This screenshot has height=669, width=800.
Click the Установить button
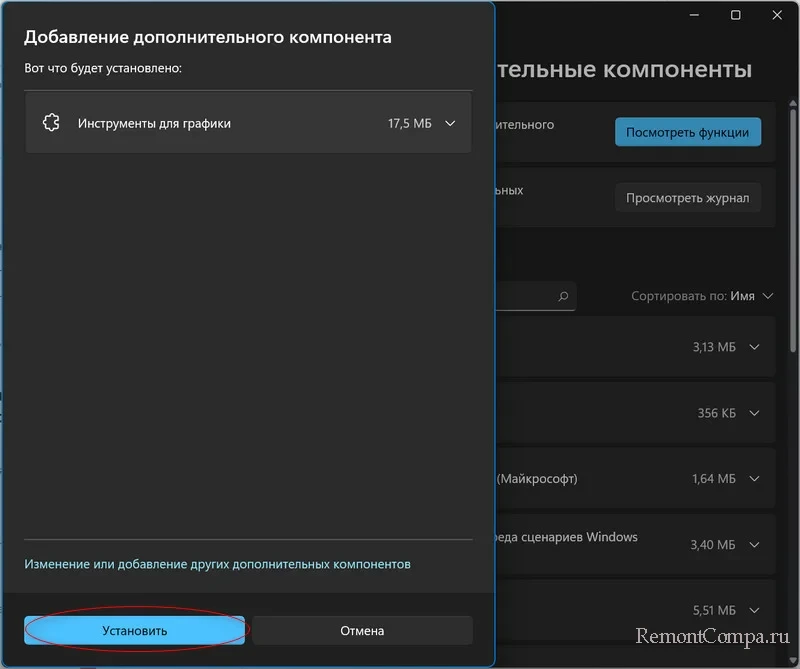click(135, 630)
